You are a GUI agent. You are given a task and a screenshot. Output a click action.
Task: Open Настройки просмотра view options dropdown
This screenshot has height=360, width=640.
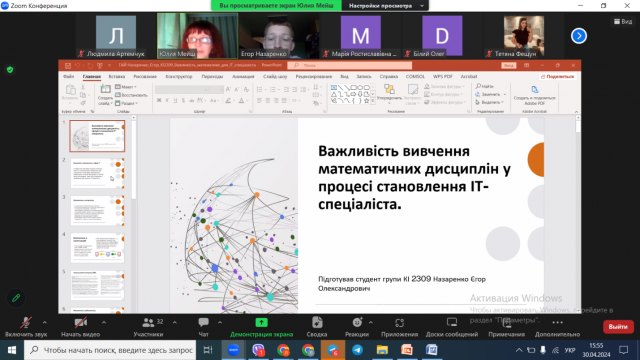pyautogui.click(x=385, y=6)
